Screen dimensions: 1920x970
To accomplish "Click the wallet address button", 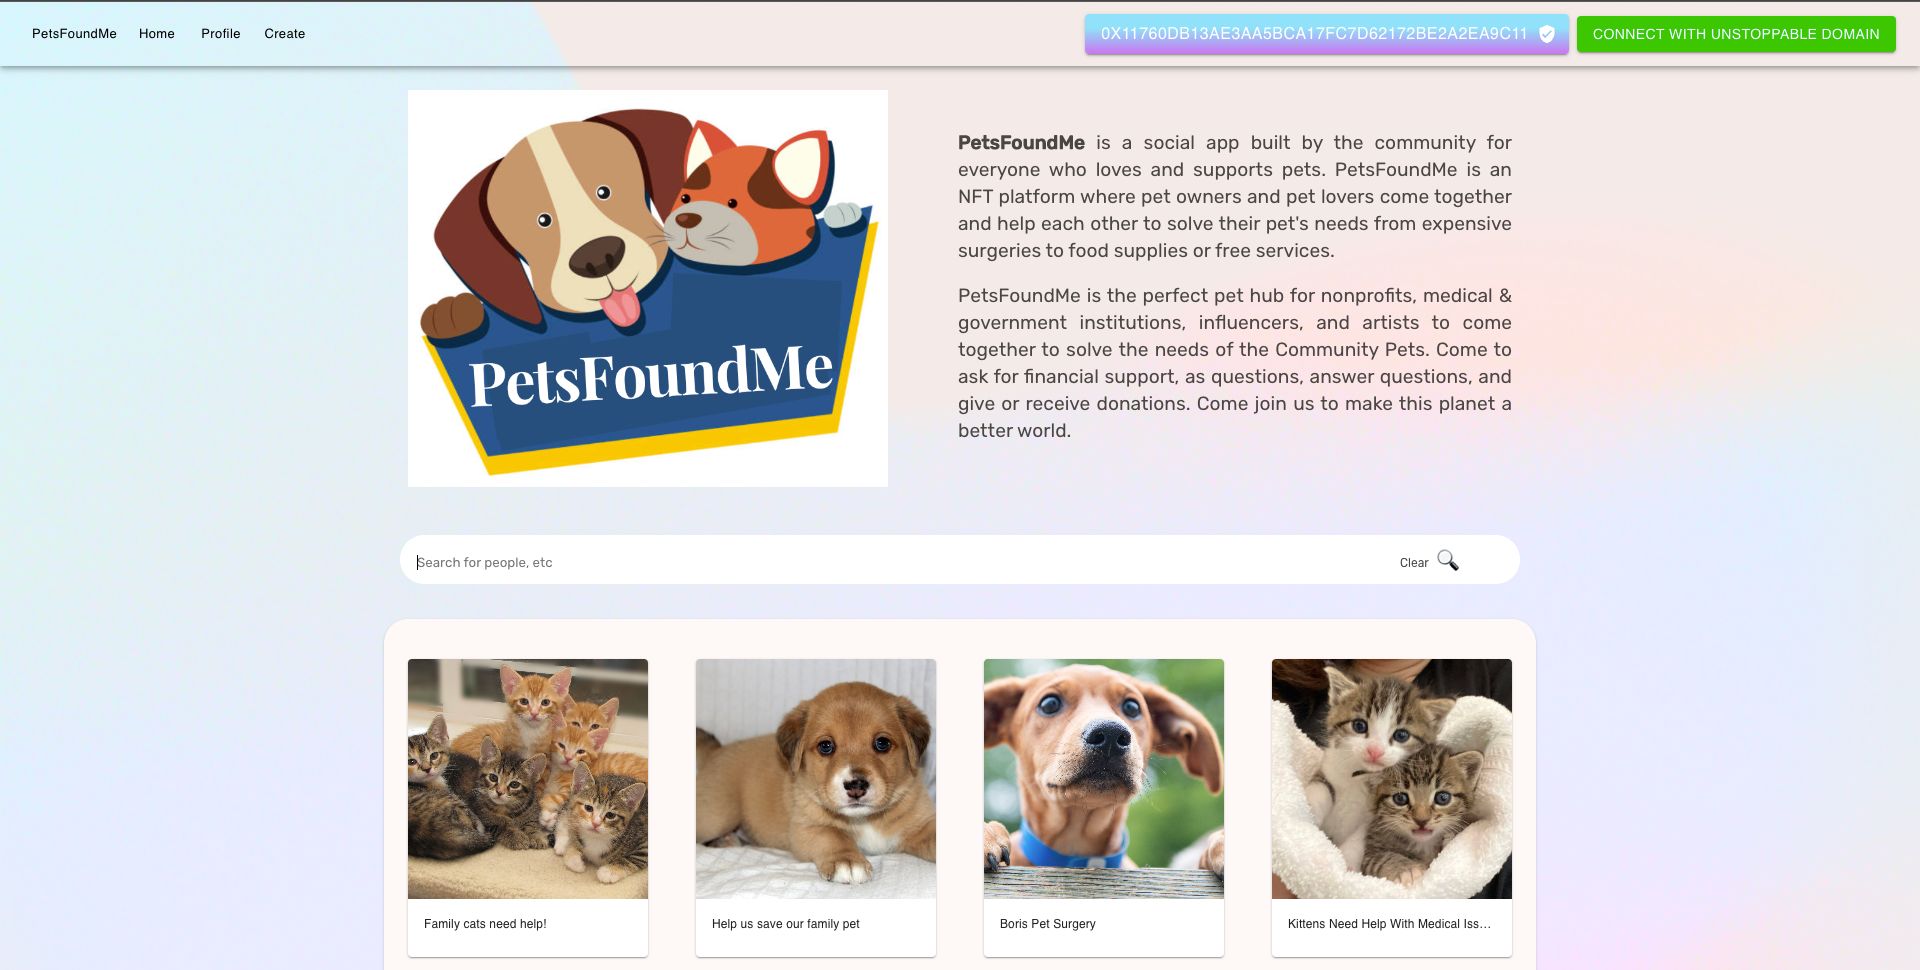I will pos(1326,34).
